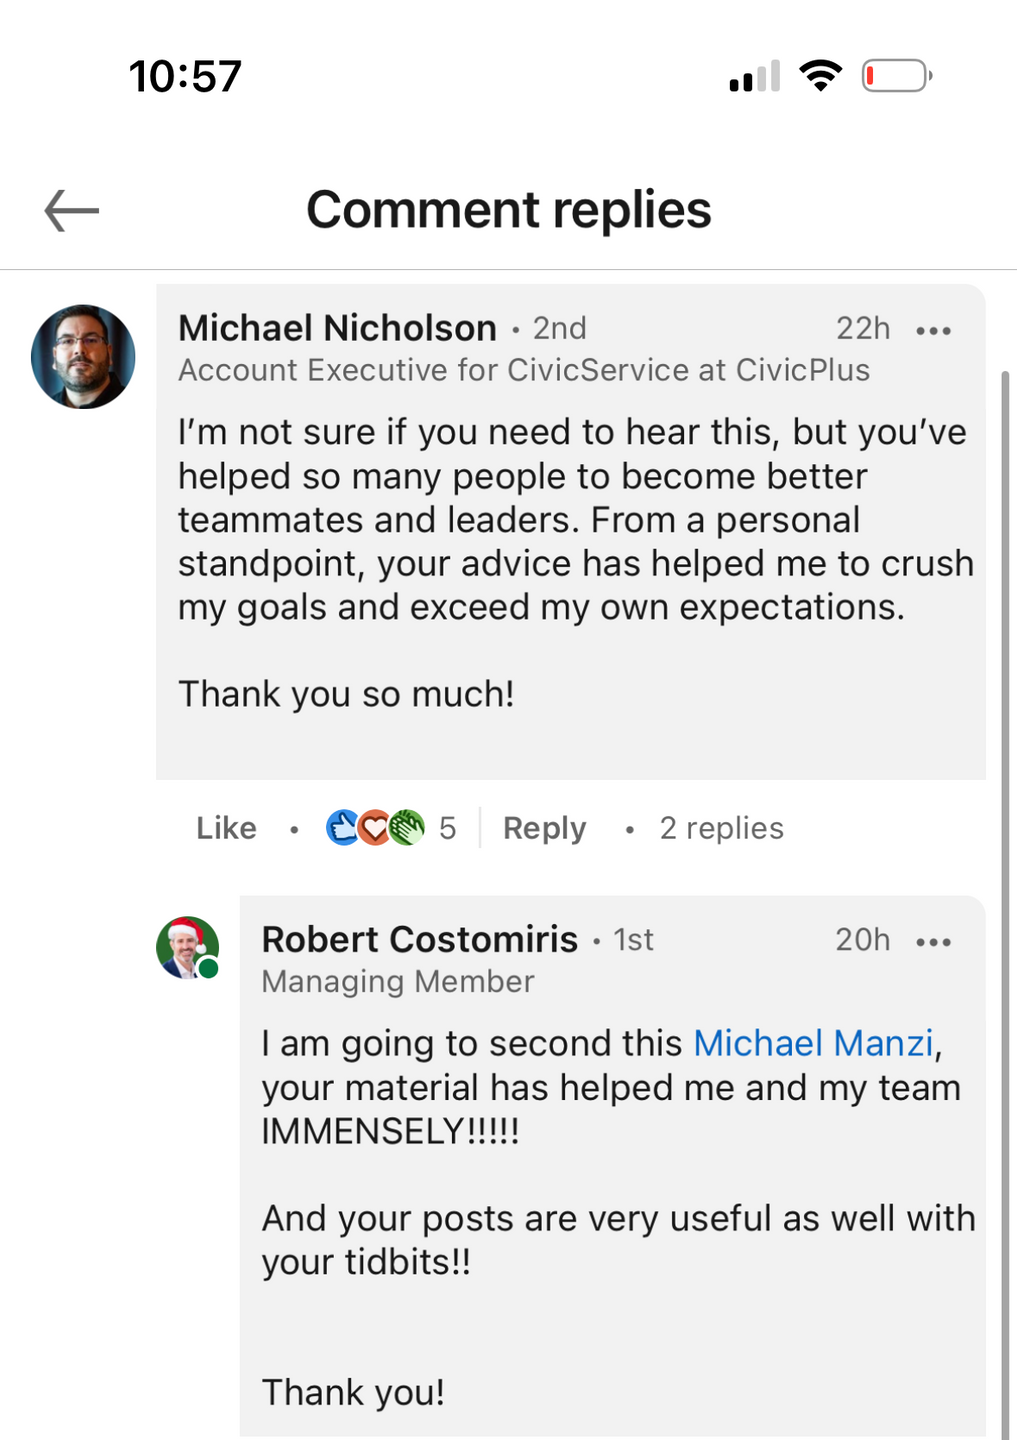Tap the cellular signal bars icon
The image size is (1017, 1440).
pyautogui.click(x=755, y=77)
